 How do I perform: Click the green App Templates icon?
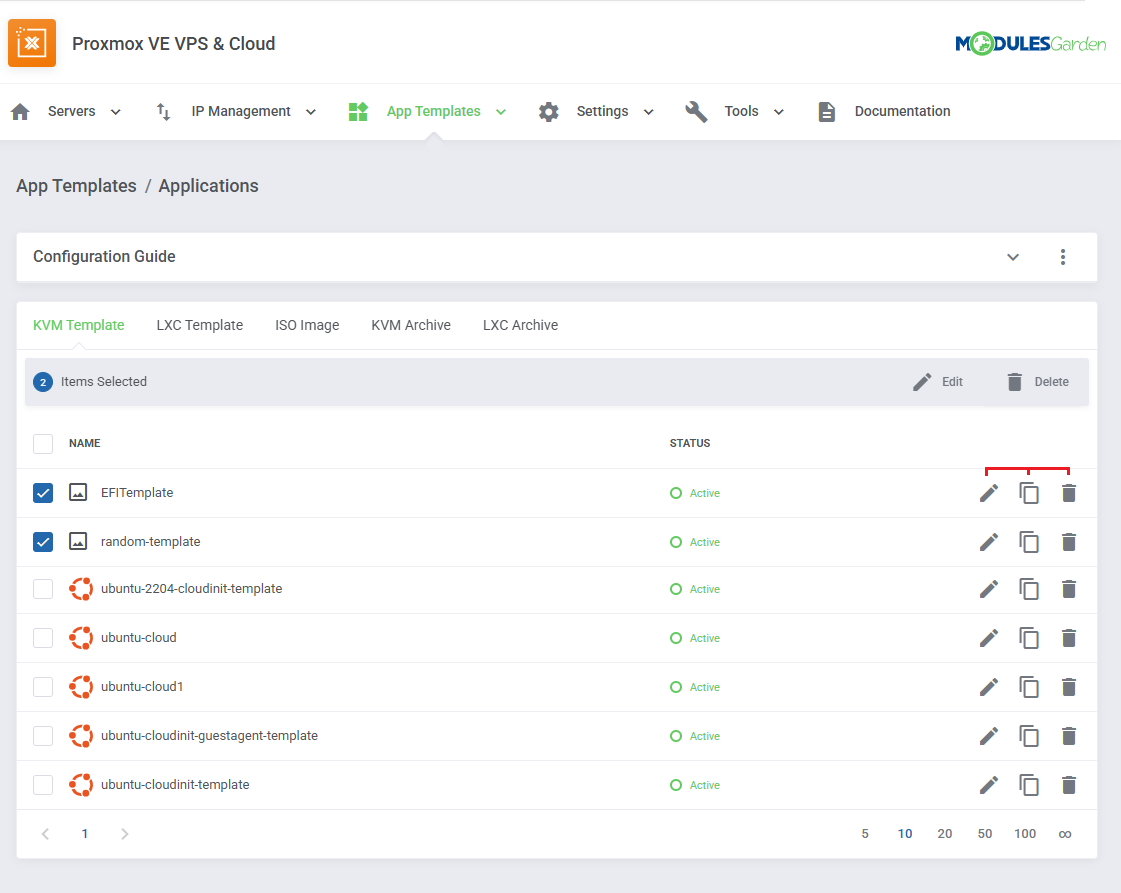[357, 112]
